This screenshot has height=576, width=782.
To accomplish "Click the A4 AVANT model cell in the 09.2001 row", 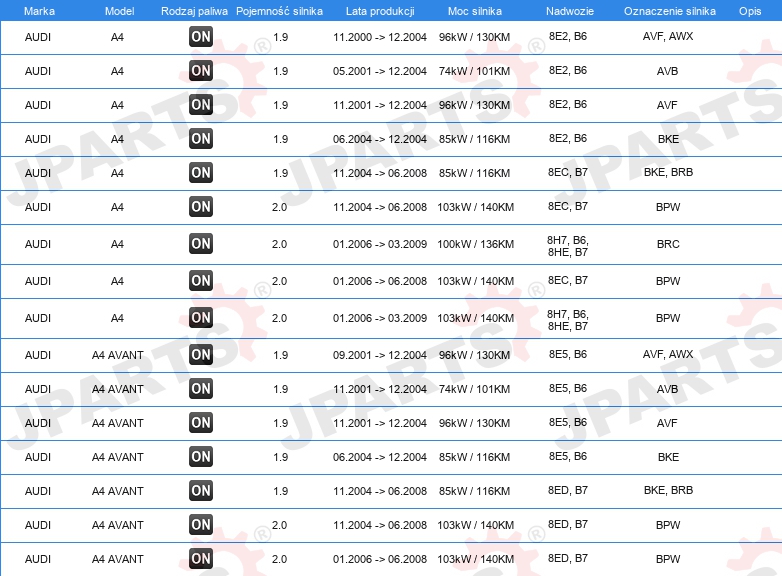I will tap(118, 355).
